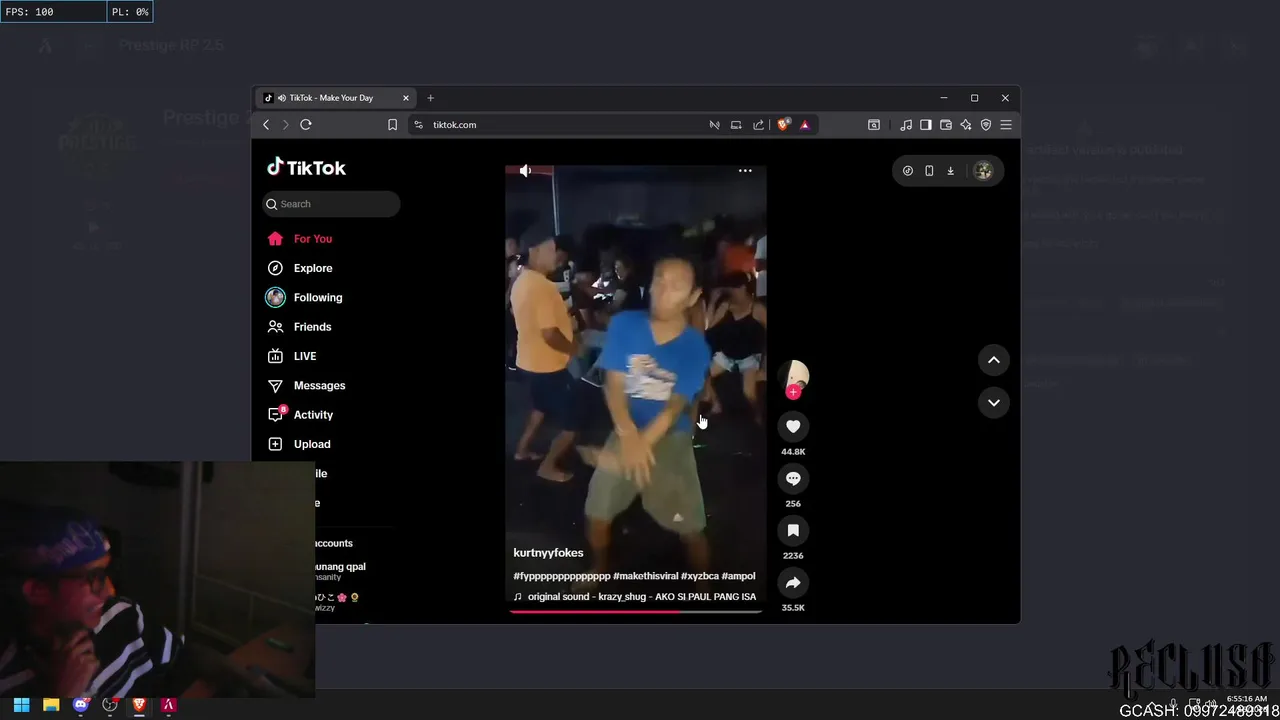The height and width of the screenshot is (720, 1280).
Task: Open Brave Shields lion icon
Action: pos(783,125)
